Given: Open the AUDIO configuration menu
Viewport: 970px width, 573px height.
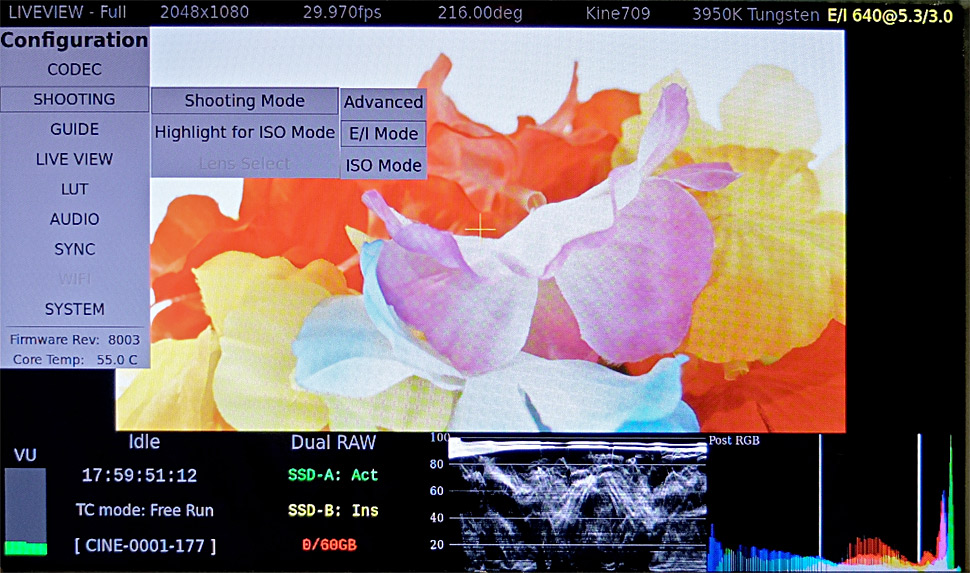Looking at the screenshot, I should point(74,219).
